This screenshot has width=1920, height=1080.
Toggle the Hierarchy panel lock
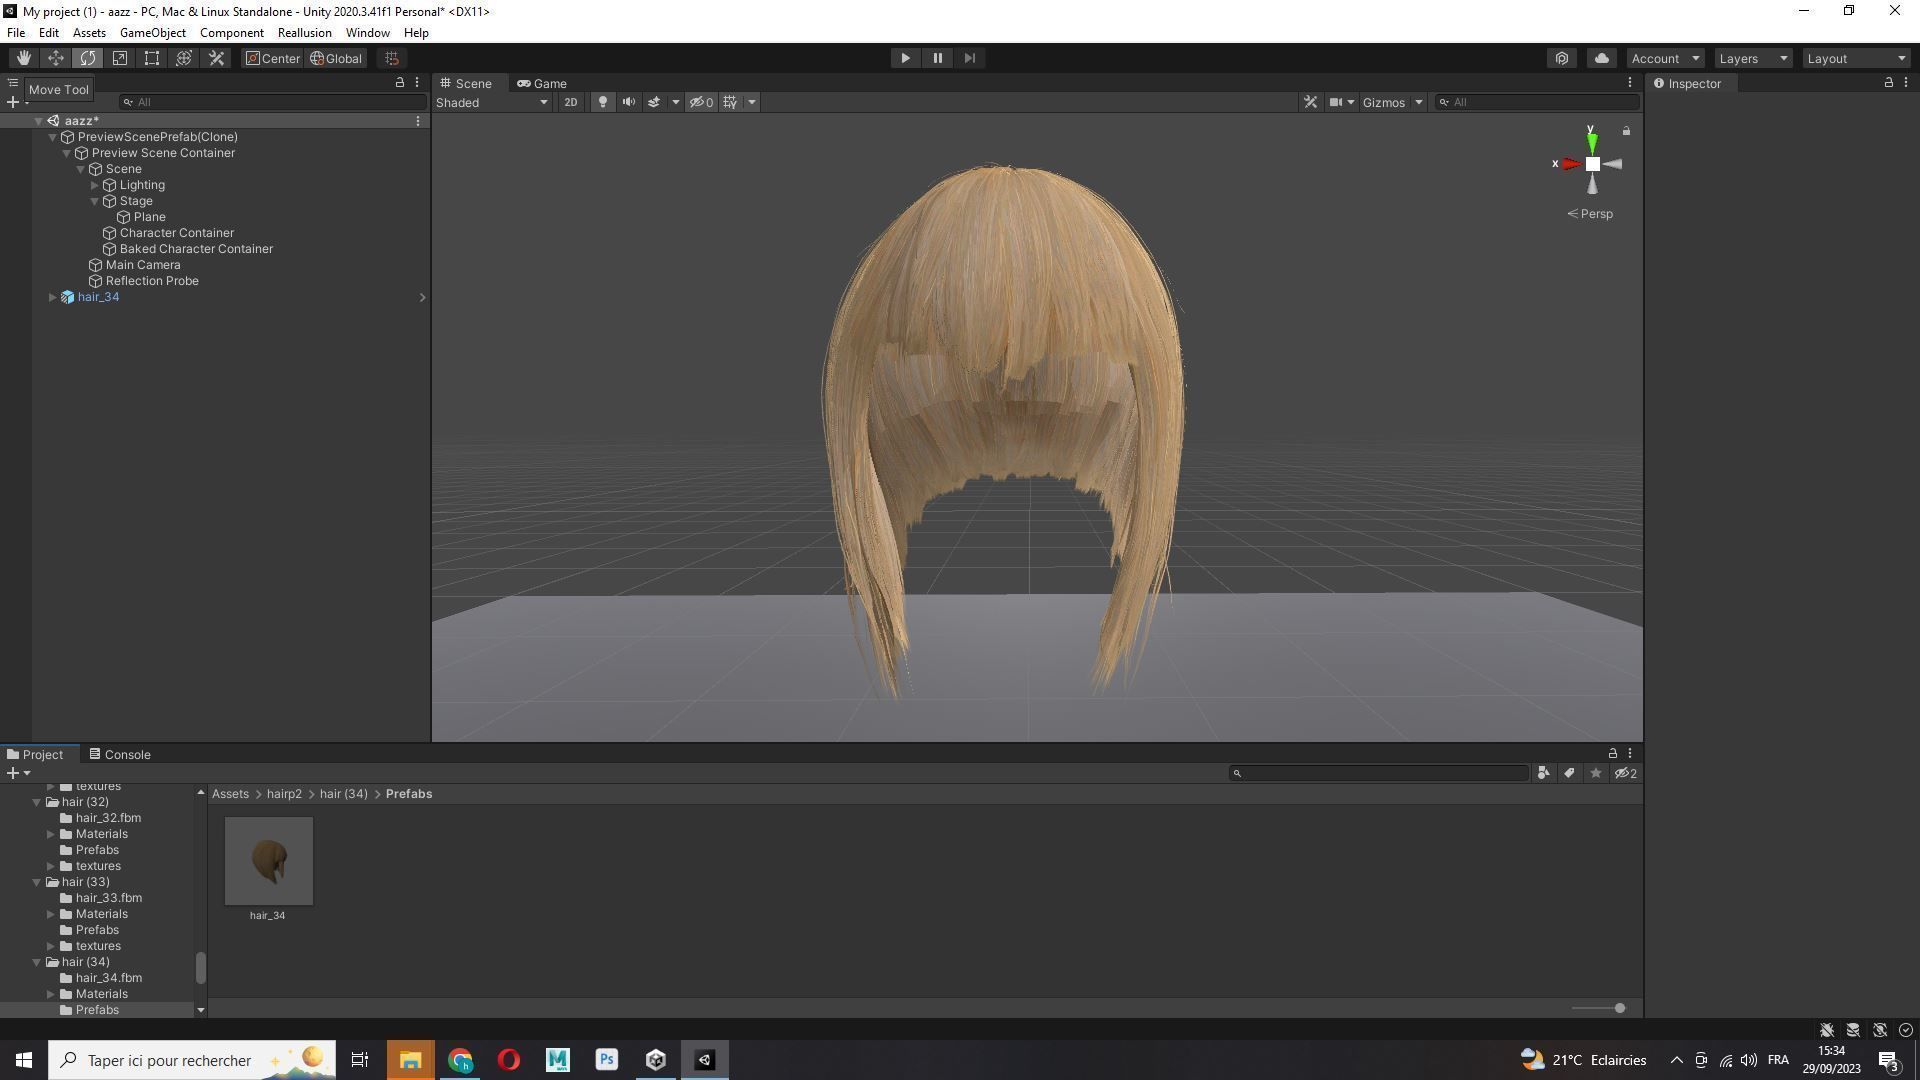[x=400, y=83]
